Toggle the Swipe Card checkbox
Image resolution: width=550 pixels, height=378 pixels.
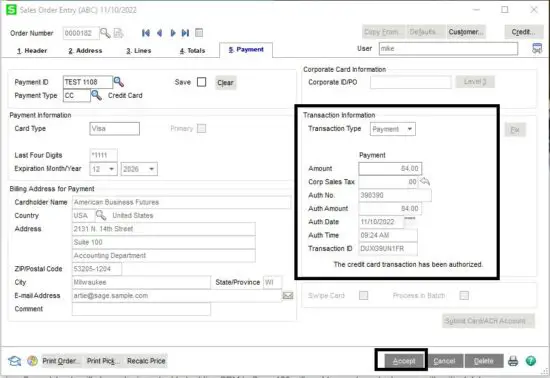(x=364, y=295)
